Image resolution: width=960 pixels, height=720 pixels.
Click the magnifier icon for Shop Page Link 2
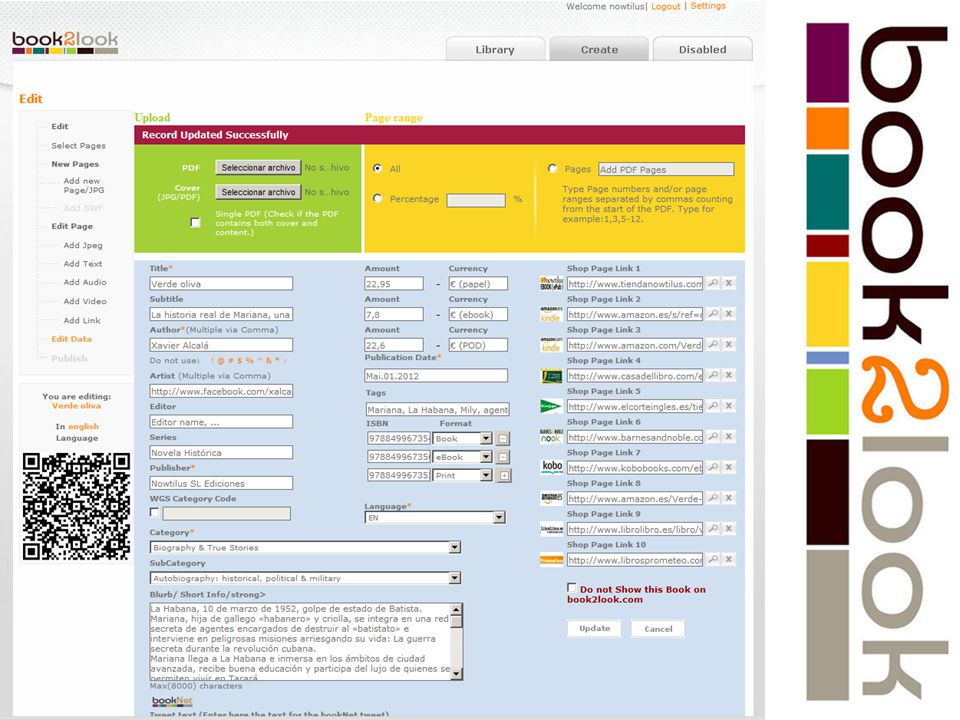coord(713,314)
